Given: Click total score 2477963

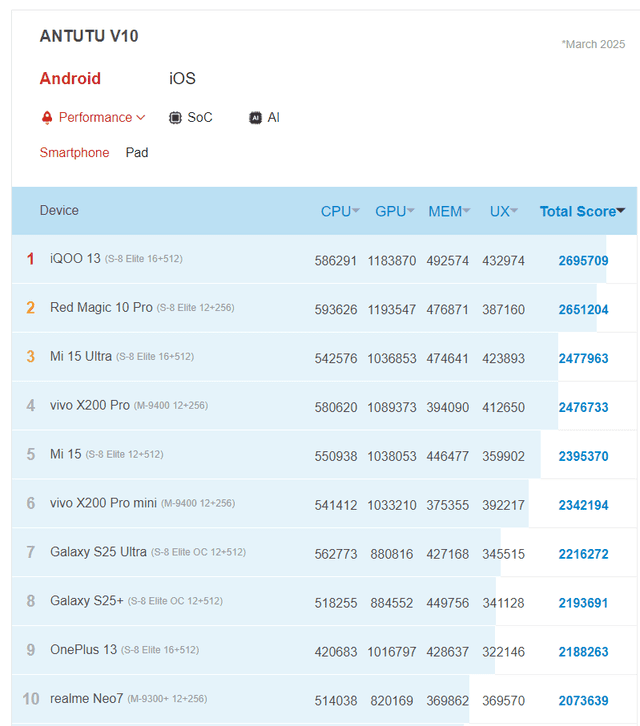Looking at the screenshot, I should pyautogui.click(x=583, y=358).
